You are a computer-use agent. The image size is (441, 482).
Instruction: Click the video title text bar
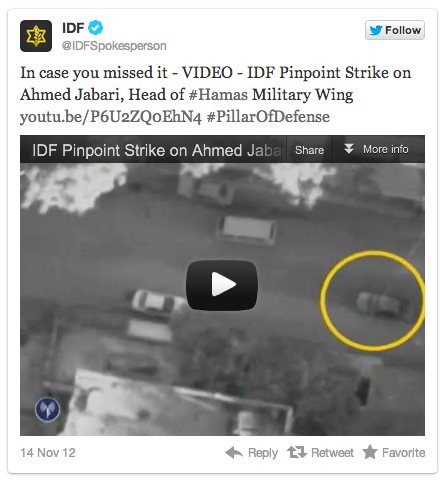pos(157,150)
